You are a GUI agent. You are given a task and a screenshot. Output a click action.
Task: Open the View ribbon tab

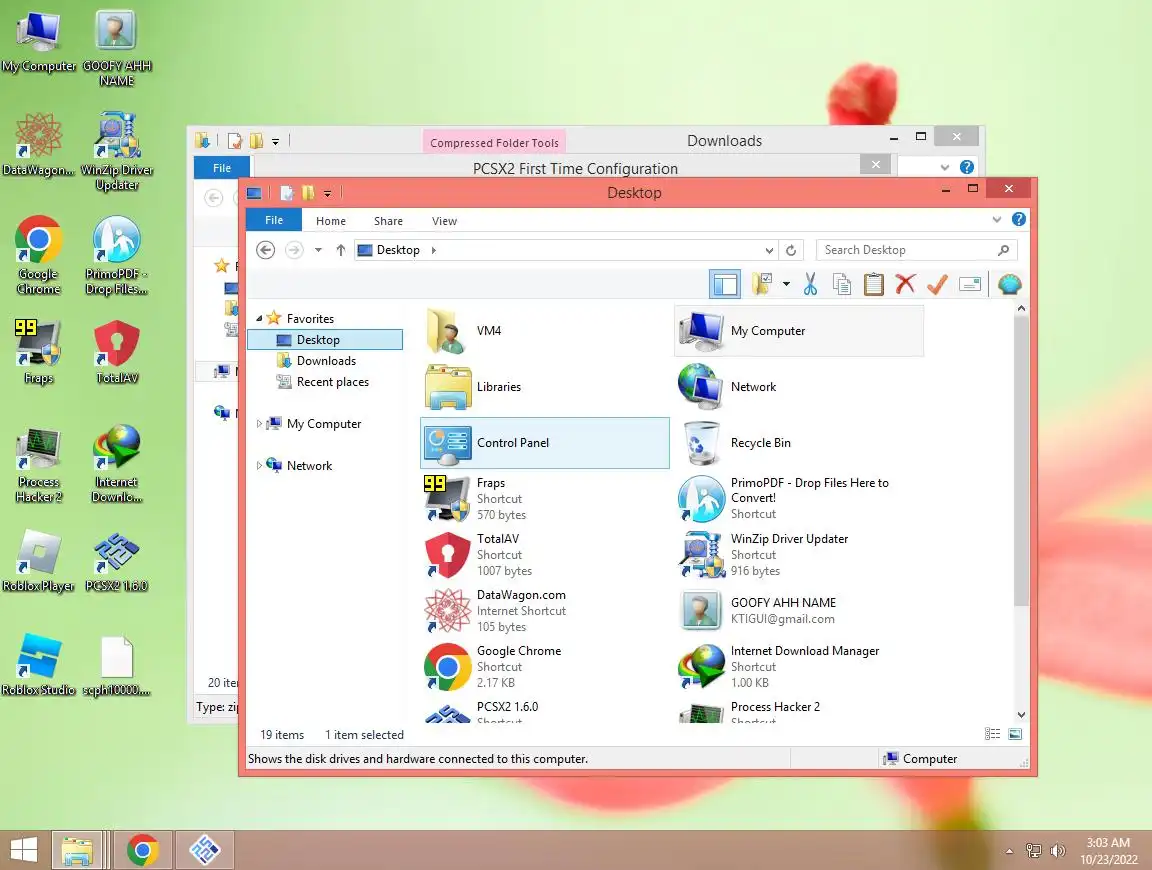[444, 221]
